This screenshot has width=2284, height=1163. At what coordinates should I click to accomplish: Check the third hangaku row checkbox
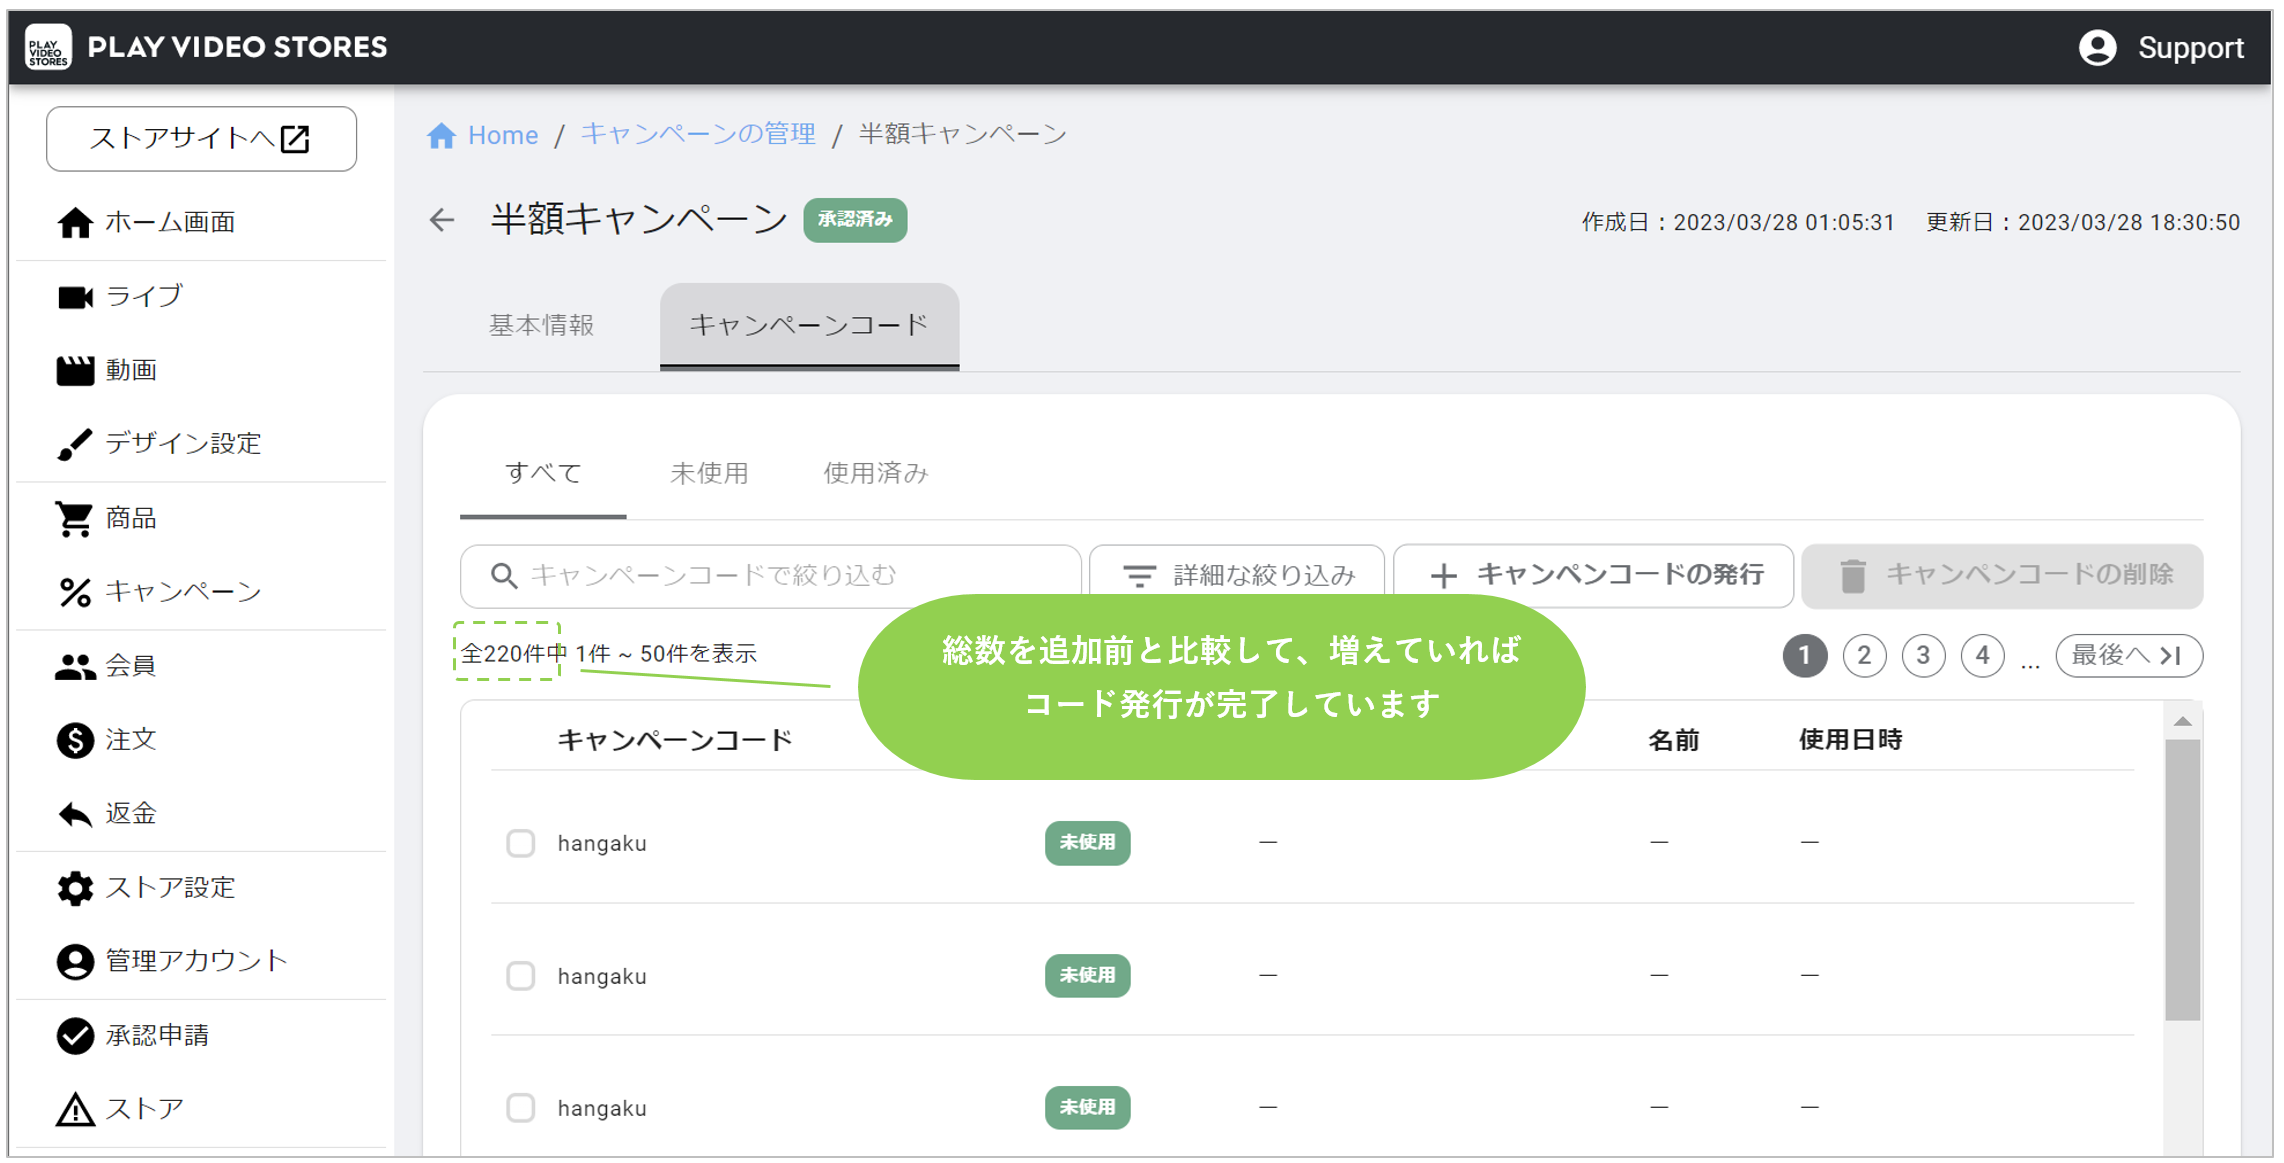520,1107
